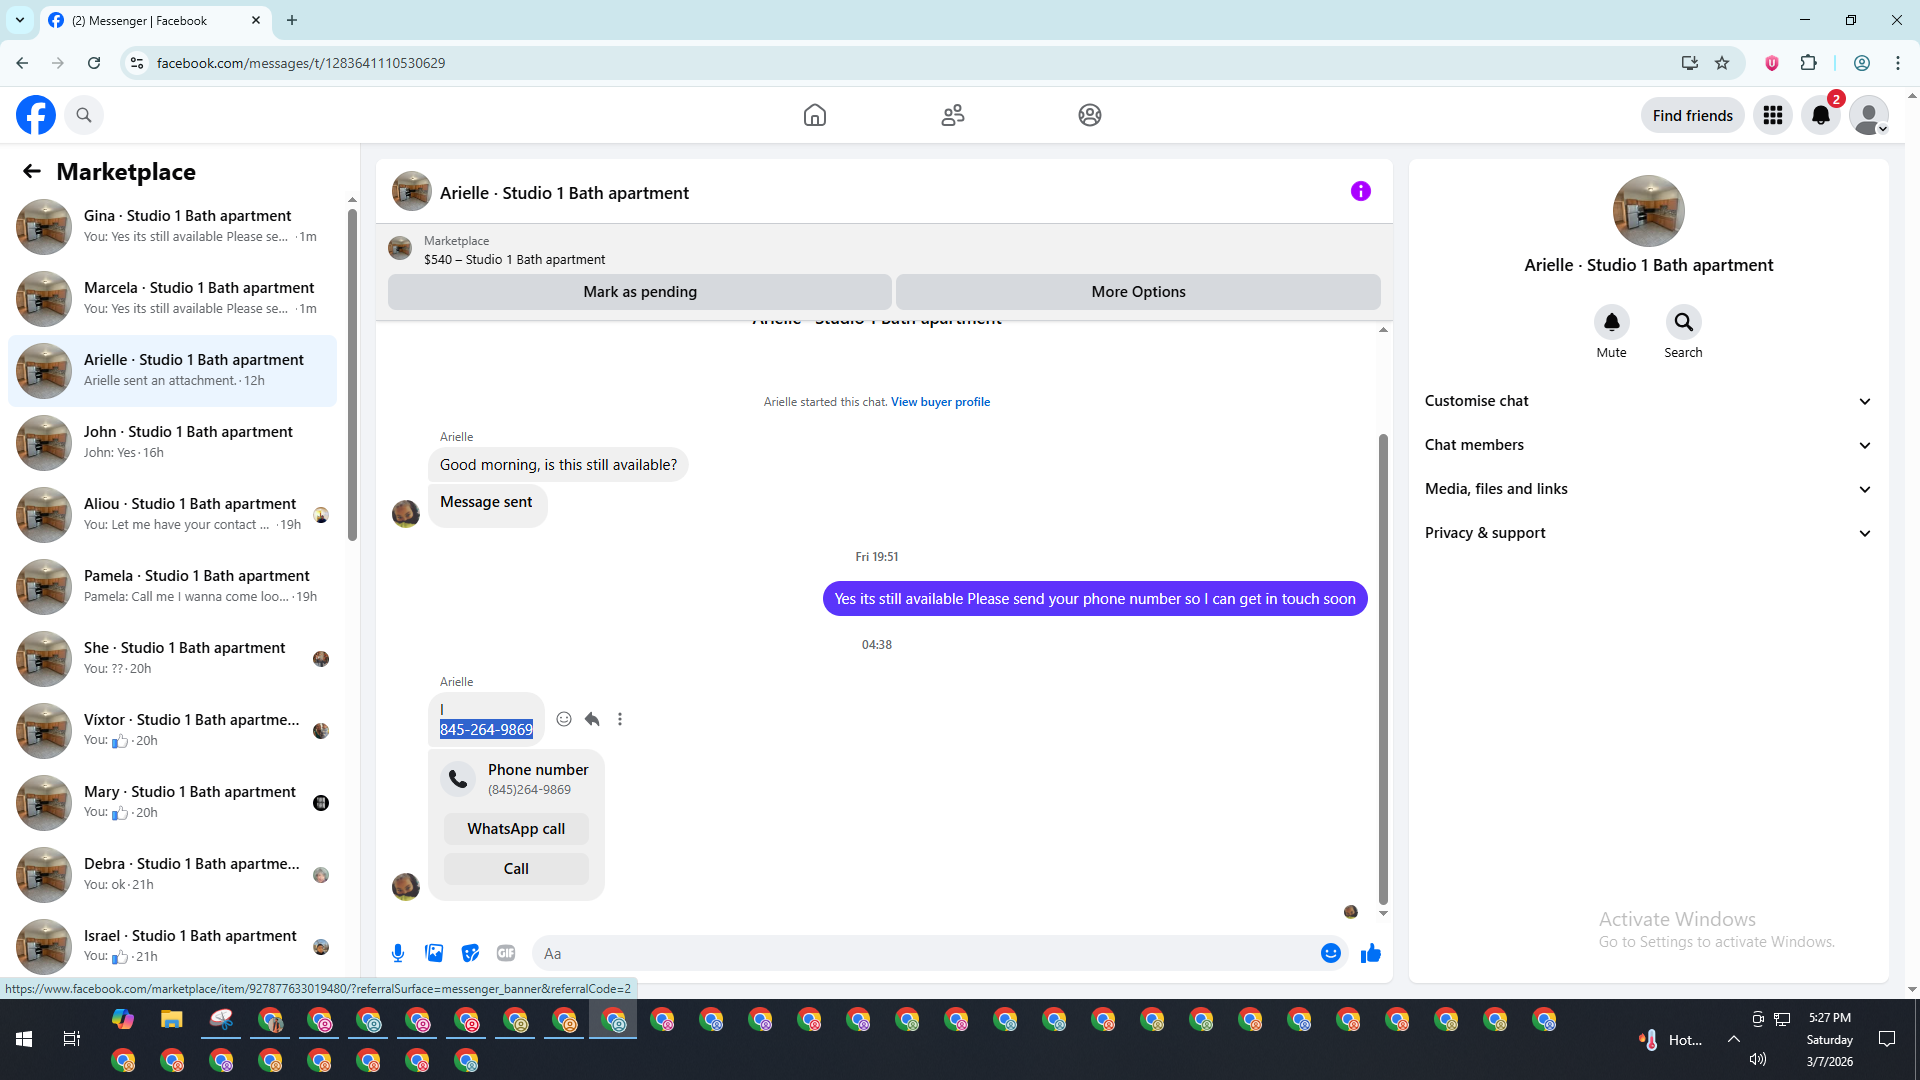Click the Mark as pending button

[640, 292]
